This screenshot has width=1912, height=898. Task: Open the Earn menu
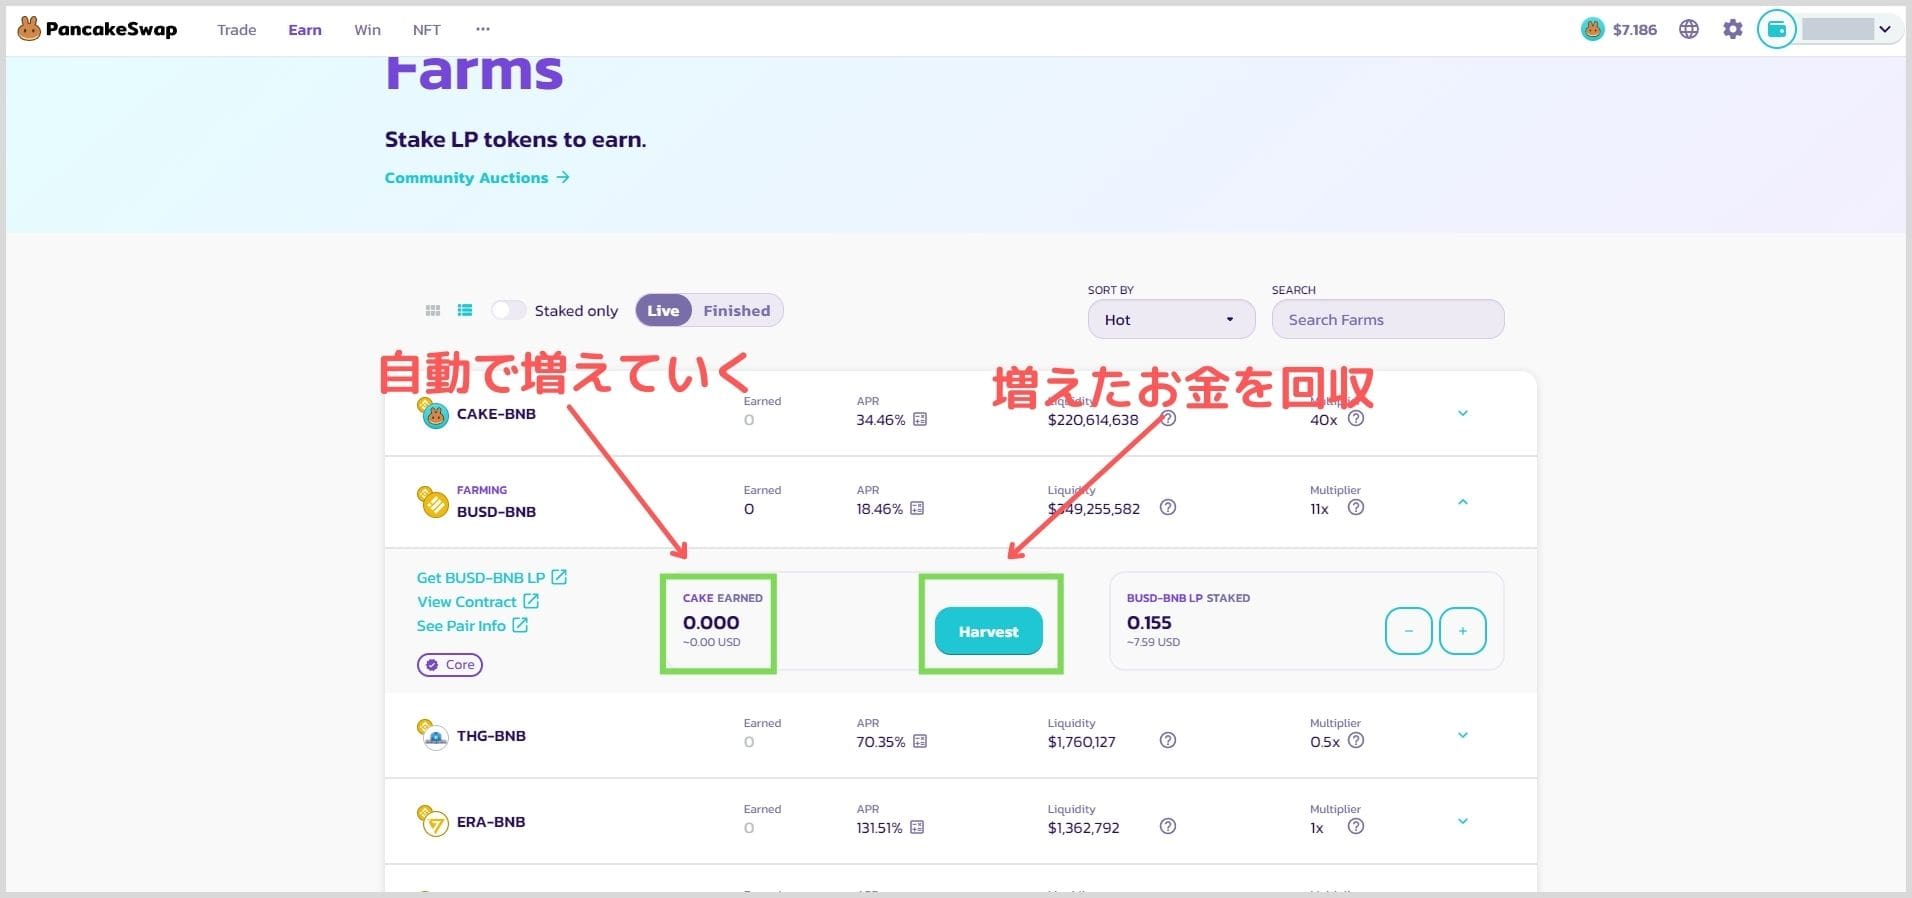point(305,30)
